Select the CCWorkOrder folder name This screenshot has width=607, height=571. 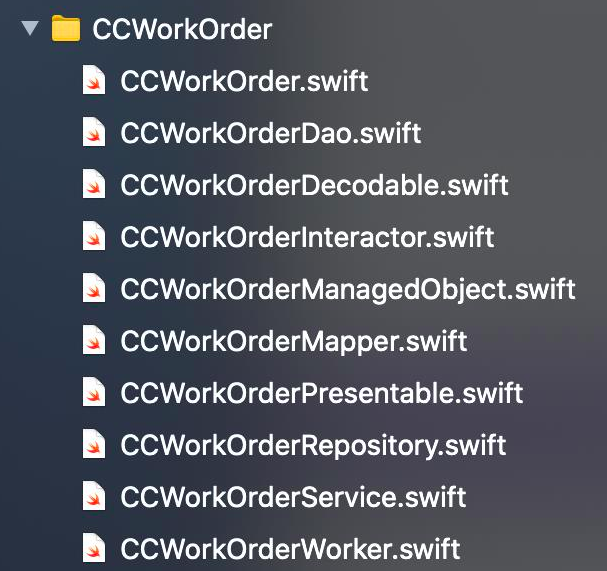[181, 30]
